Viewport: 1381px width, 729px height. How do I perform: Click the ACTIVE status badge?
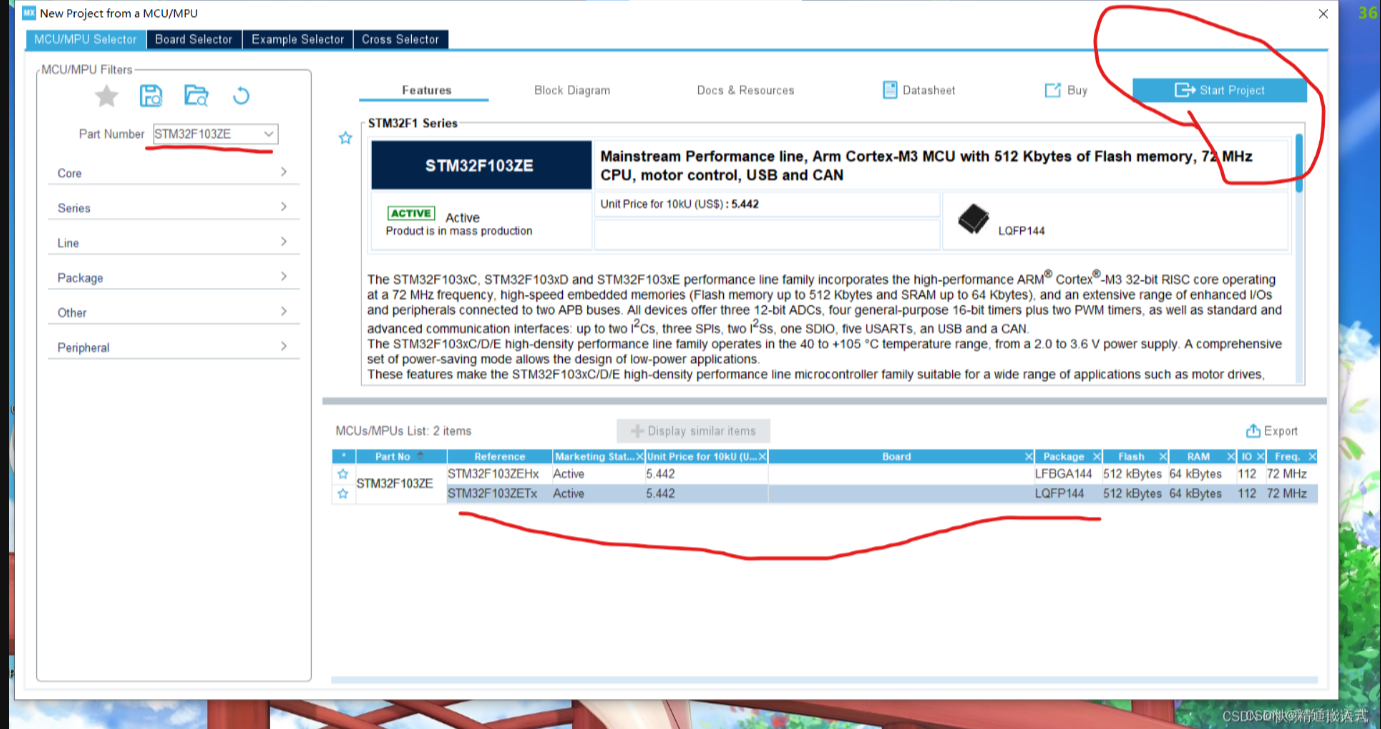pyautogui.click(x=411, y=213)
